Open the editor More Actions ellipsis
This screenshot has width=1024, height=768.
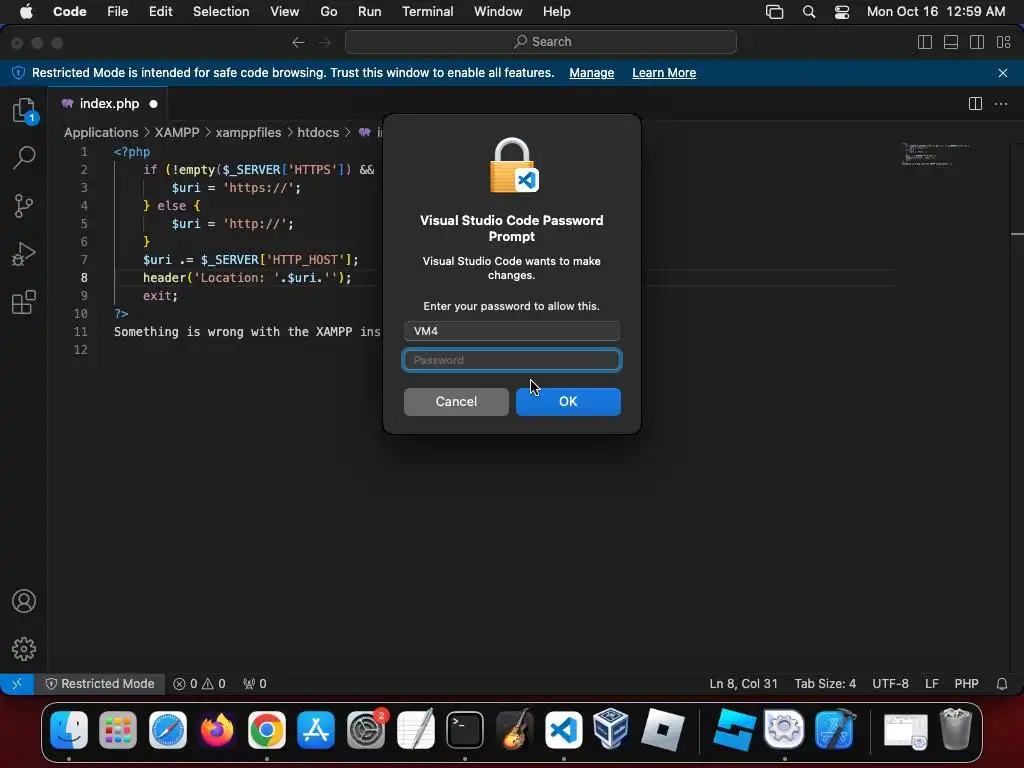[x=1000, y=104]
